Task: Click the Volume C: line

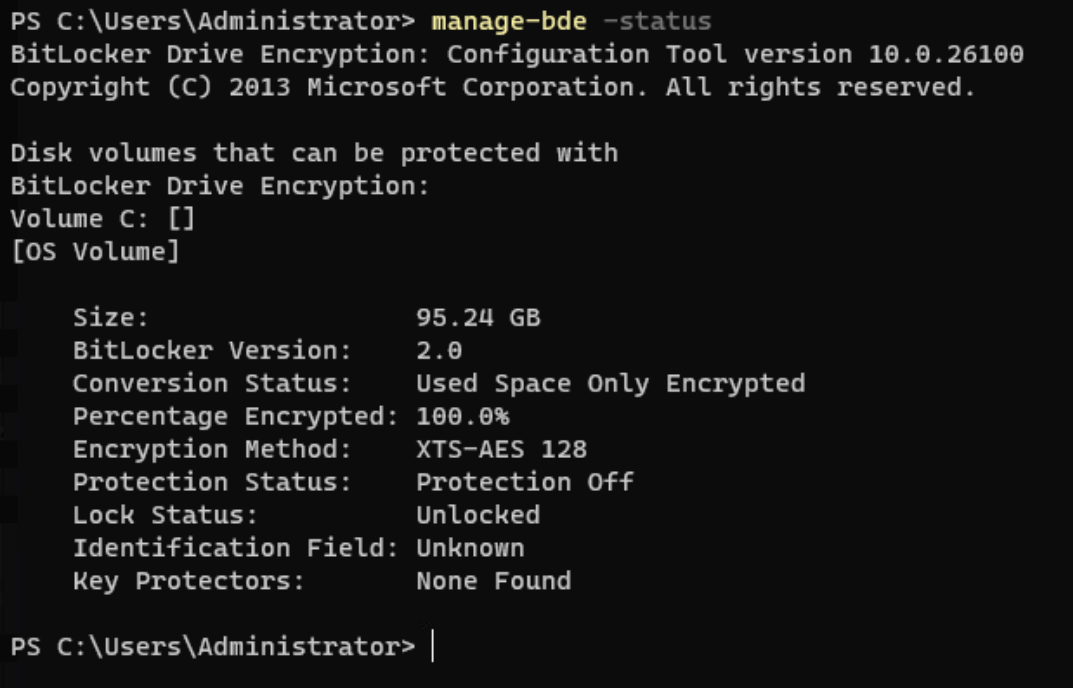Action: 102,218
